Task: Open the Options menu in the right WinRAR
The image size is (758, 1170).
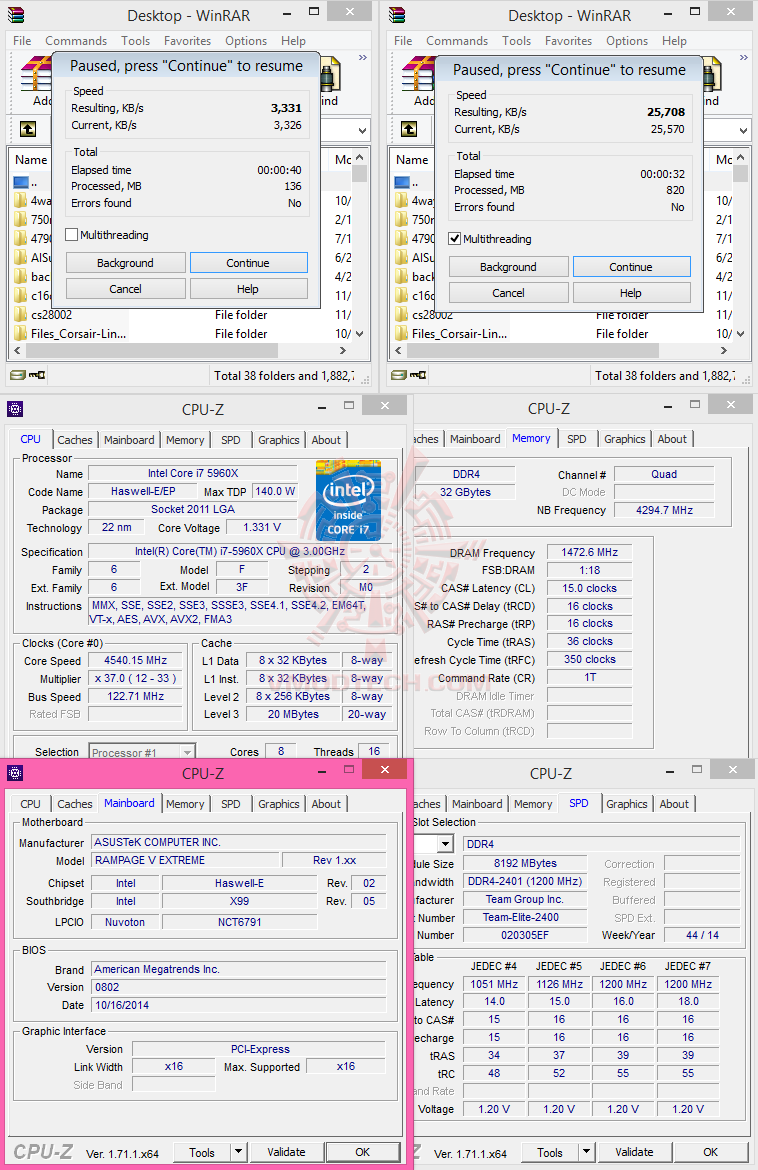Action: (x=627, y=41)
